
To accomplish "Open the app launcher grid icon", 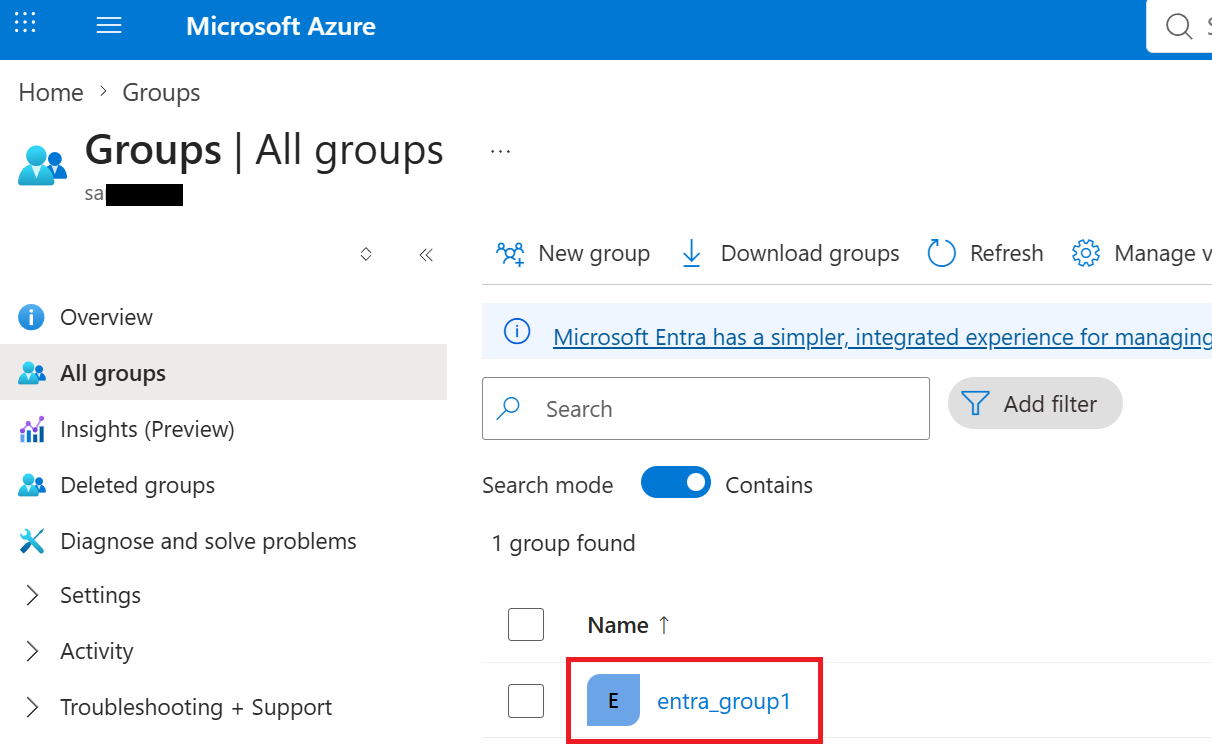I will [26, 22].
